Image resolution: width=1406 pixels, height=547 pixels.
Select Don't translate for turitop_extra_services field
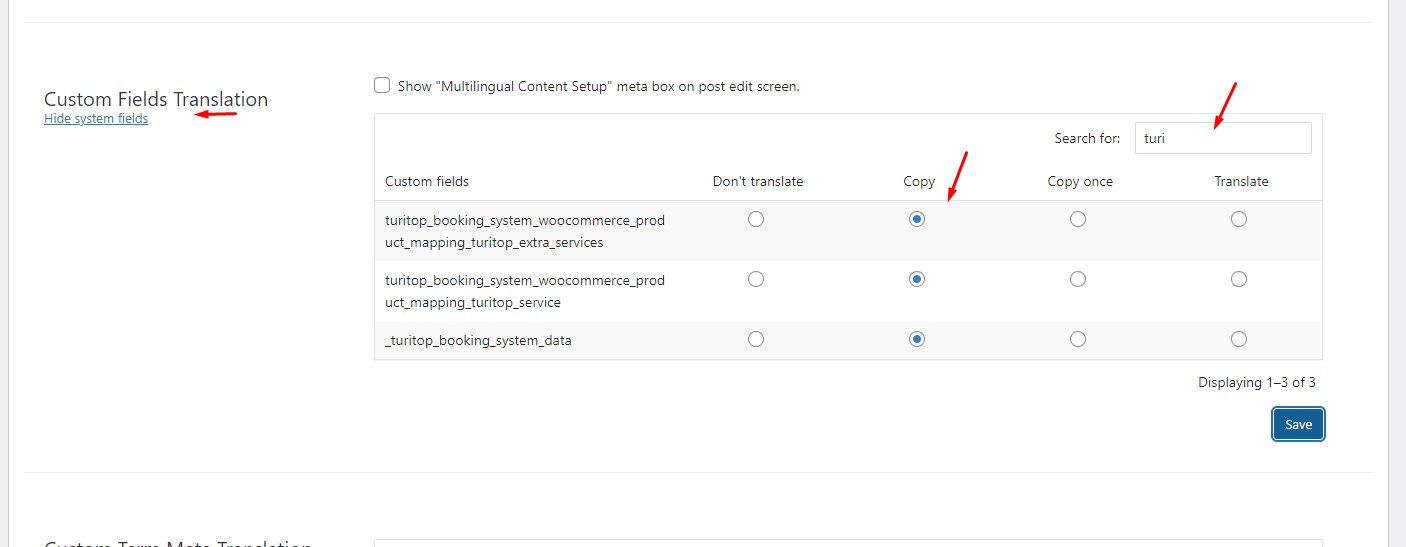756,220
